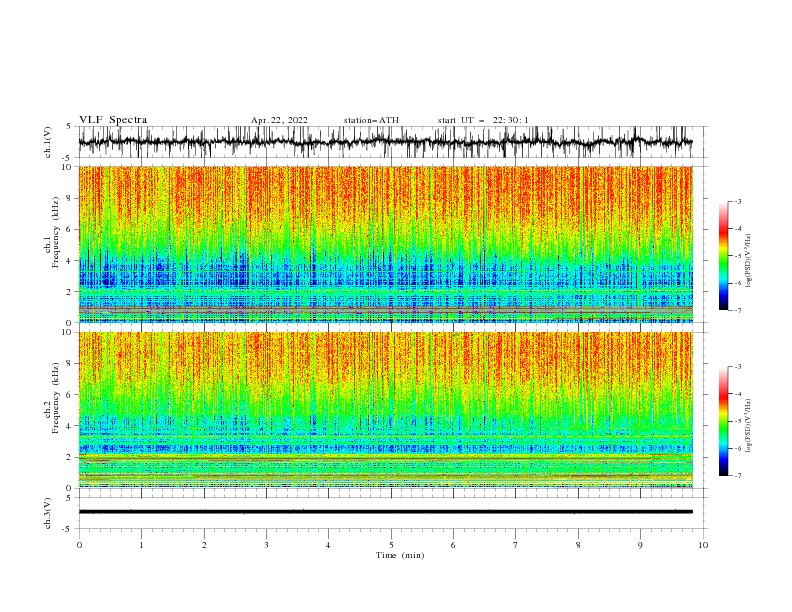Click the ch.2 spectrogram color scale bar
792x612 pixels.
point(723,421)
